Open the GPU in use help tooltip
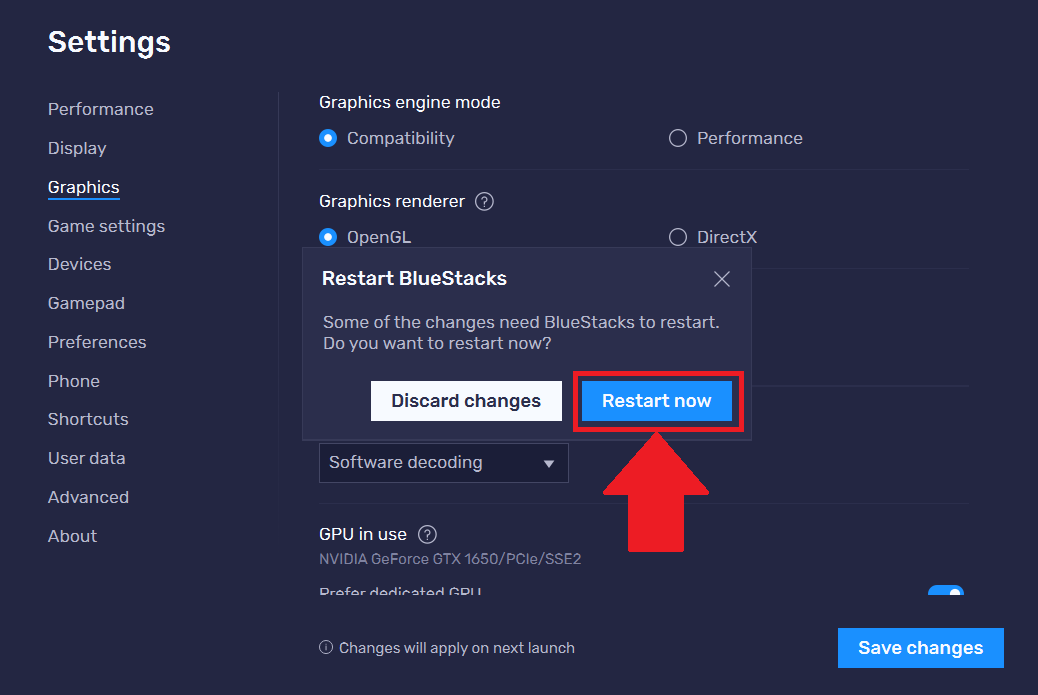Image resolution: width=1038 pixels, height=695 pixels. tap(425, 534)
